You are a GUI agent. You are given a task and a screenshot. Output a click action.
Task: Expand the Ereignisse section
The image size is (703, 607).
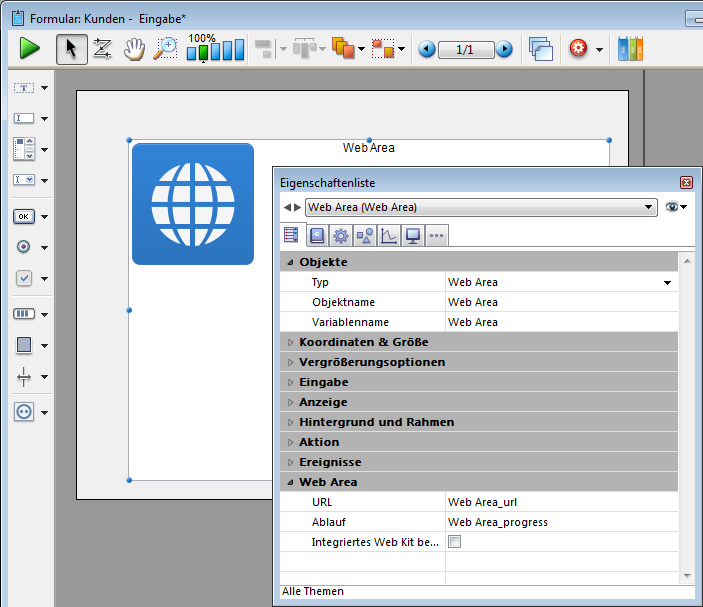click(291, 462)
